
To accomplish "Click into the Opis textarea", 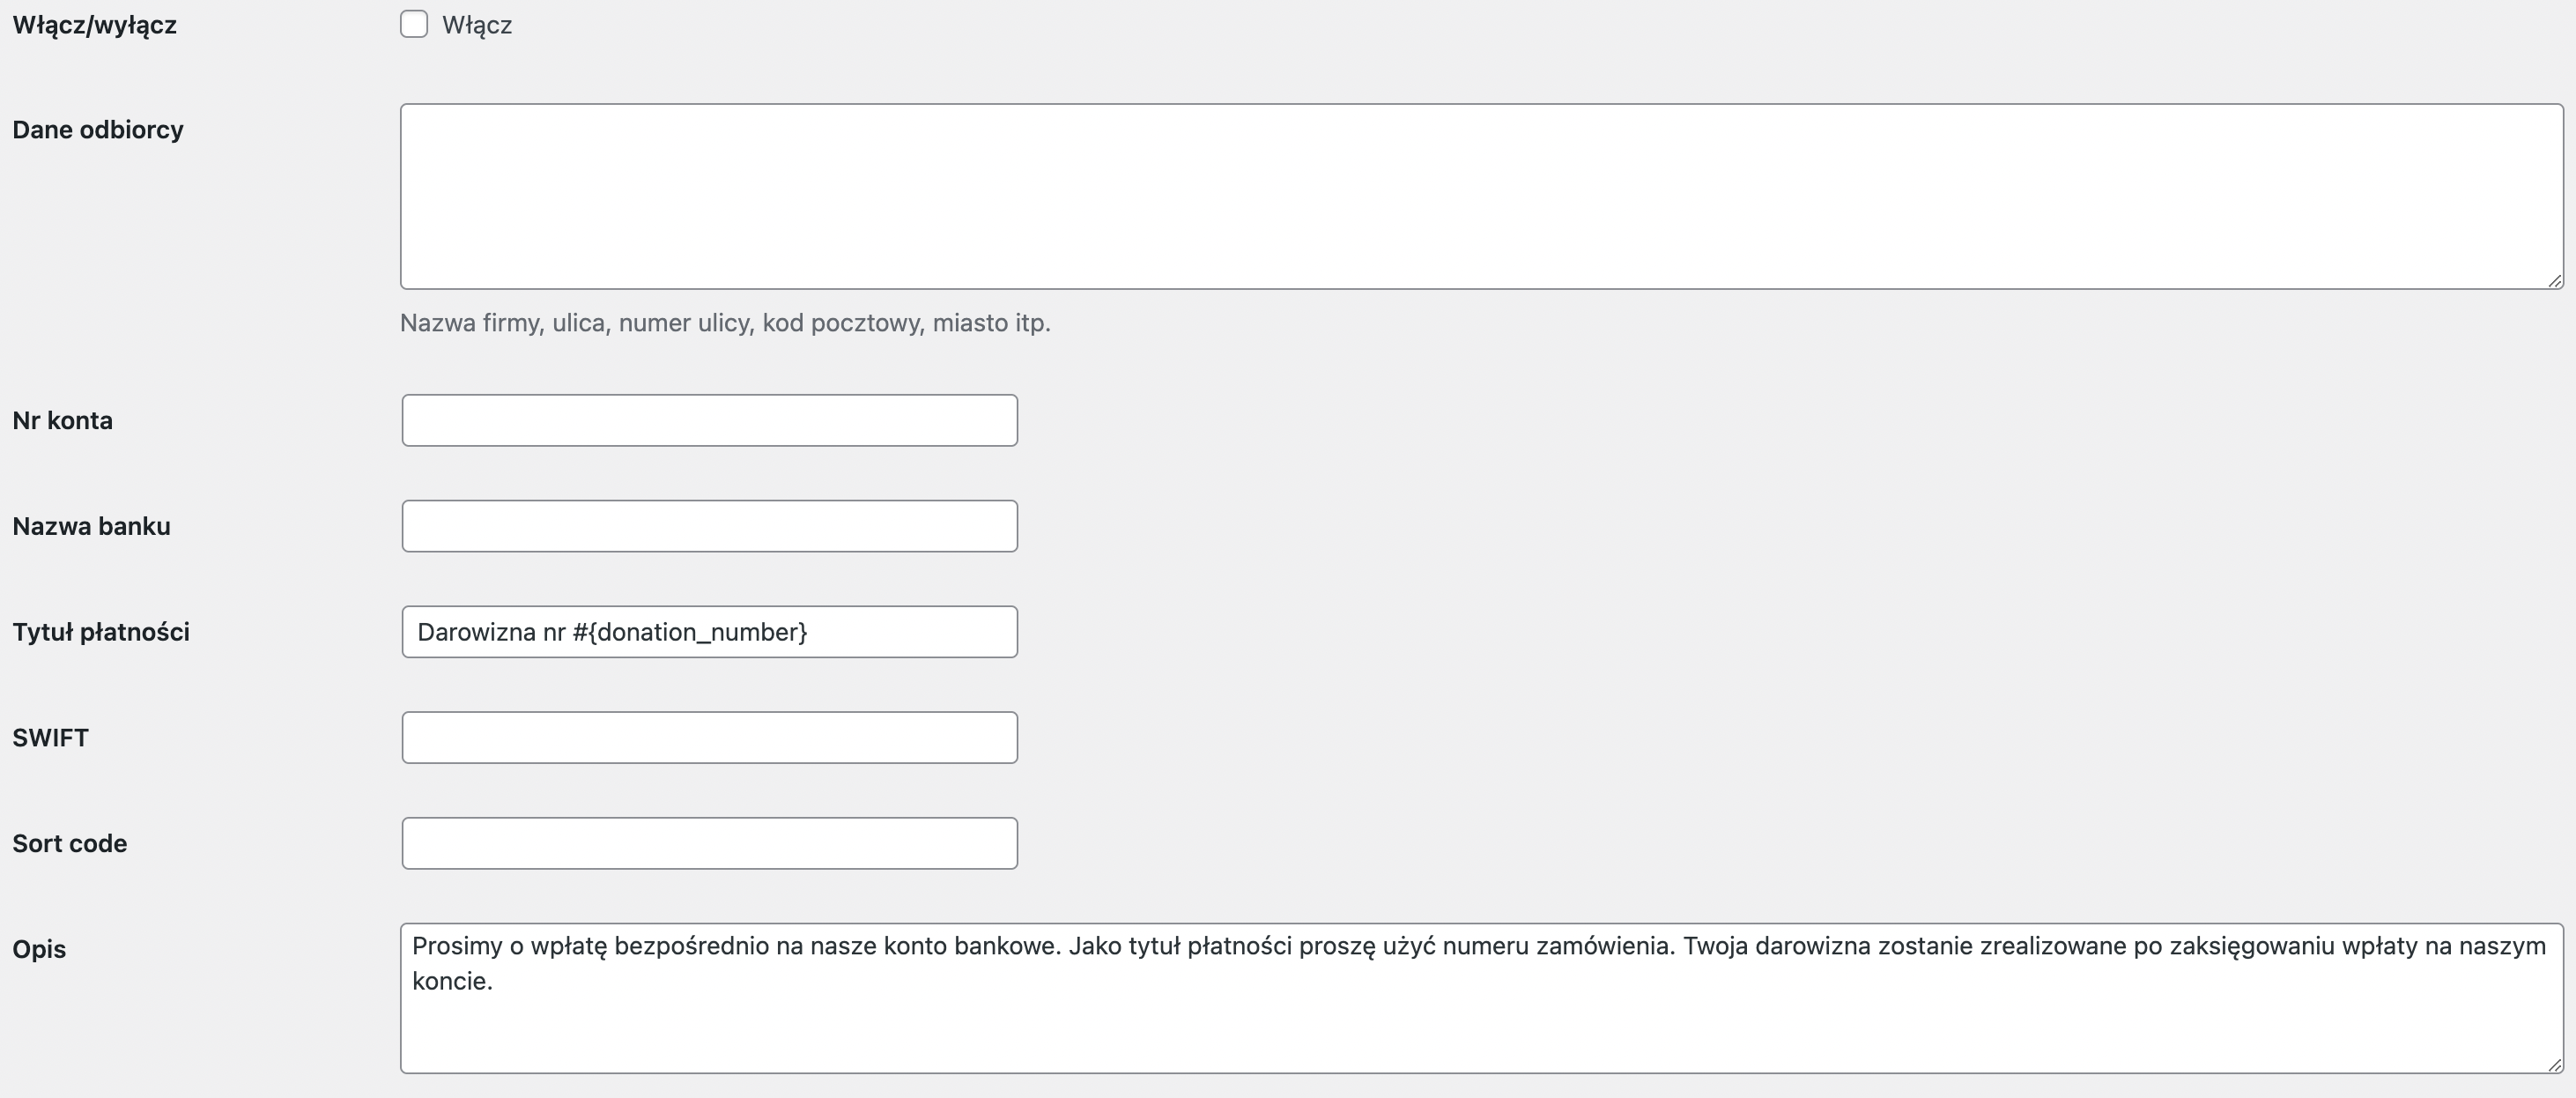I will (x=1482, y=999).
